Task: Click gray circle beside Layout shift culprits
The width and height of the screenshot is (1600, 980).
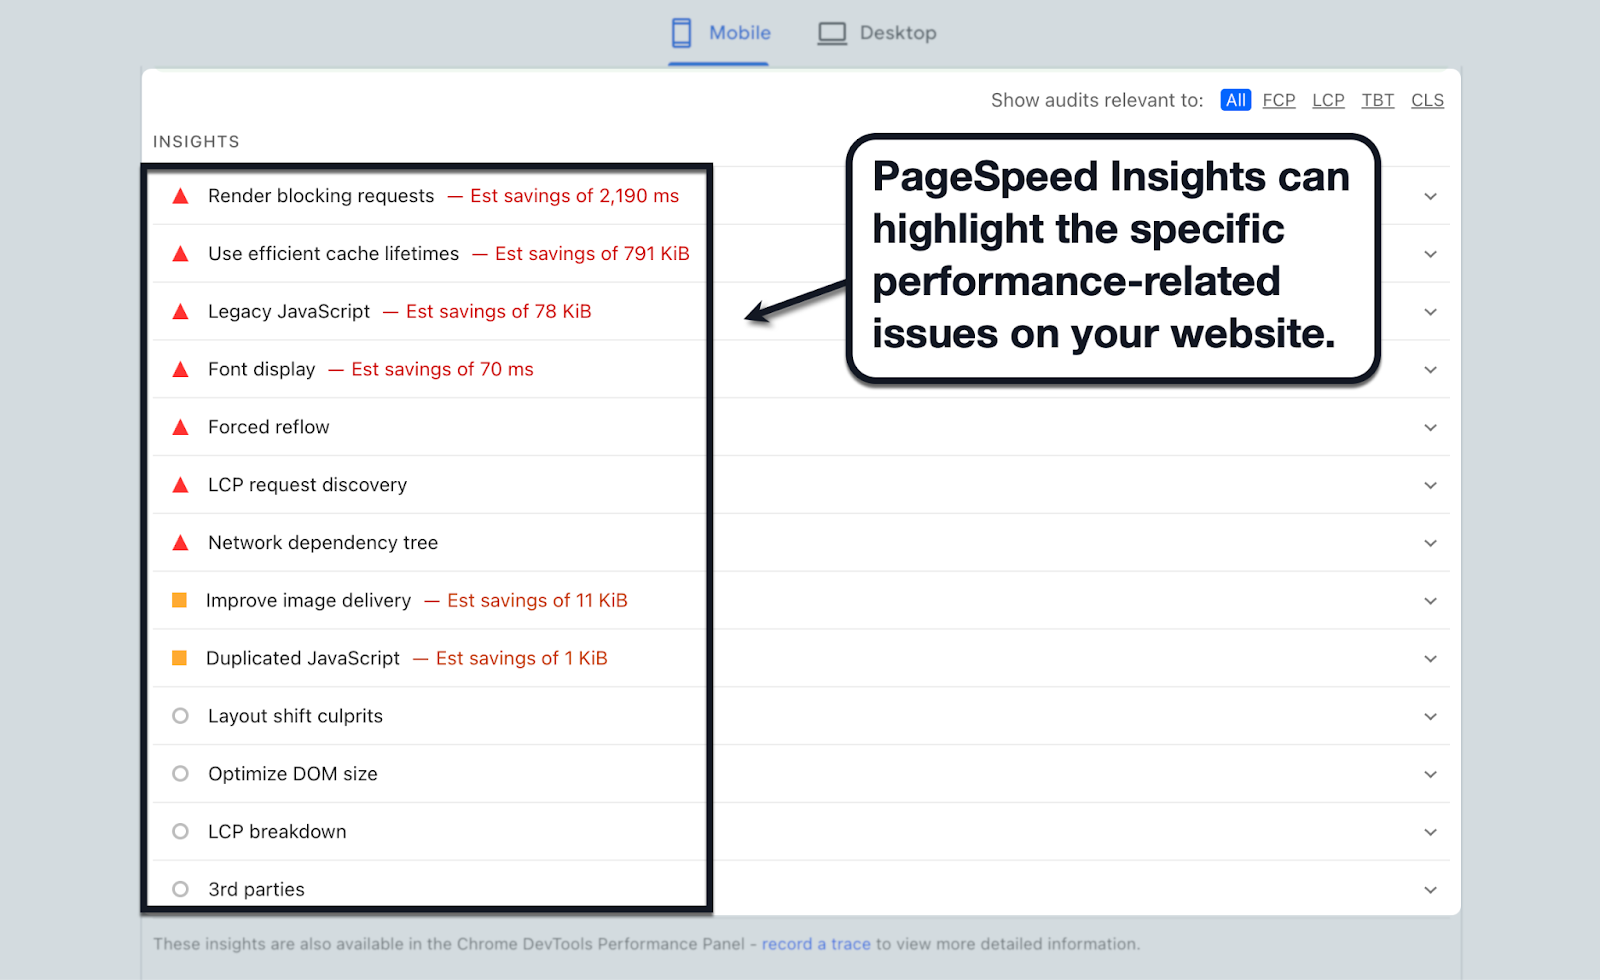Action: pyautogui.click(x=180, y=716)
